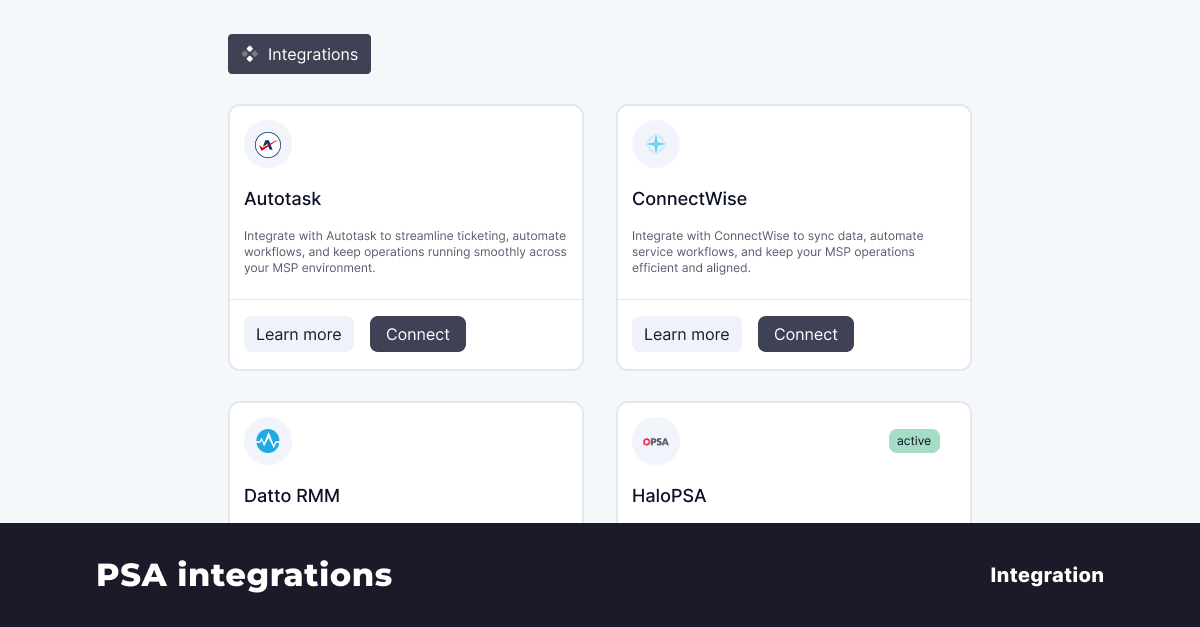Click the active badge on HaloPSA
This screenshot has width=1200, height=627.
tap(914, 441)
